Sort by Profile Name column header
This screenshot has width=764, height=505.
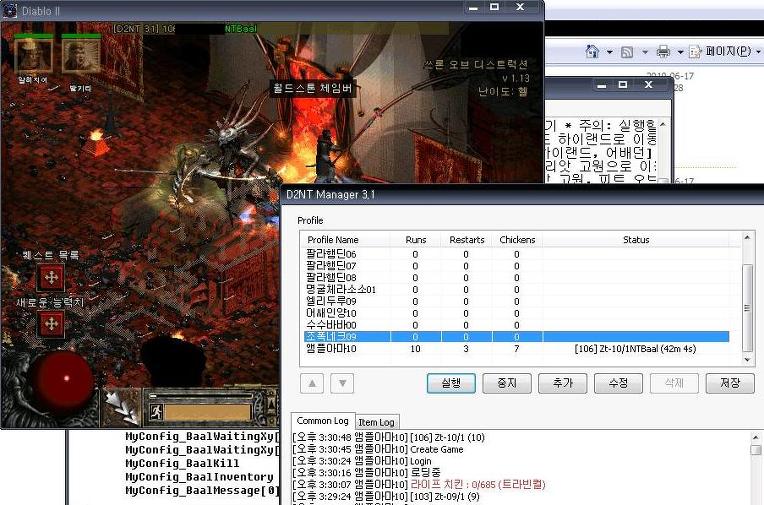[x=345, y=240]
